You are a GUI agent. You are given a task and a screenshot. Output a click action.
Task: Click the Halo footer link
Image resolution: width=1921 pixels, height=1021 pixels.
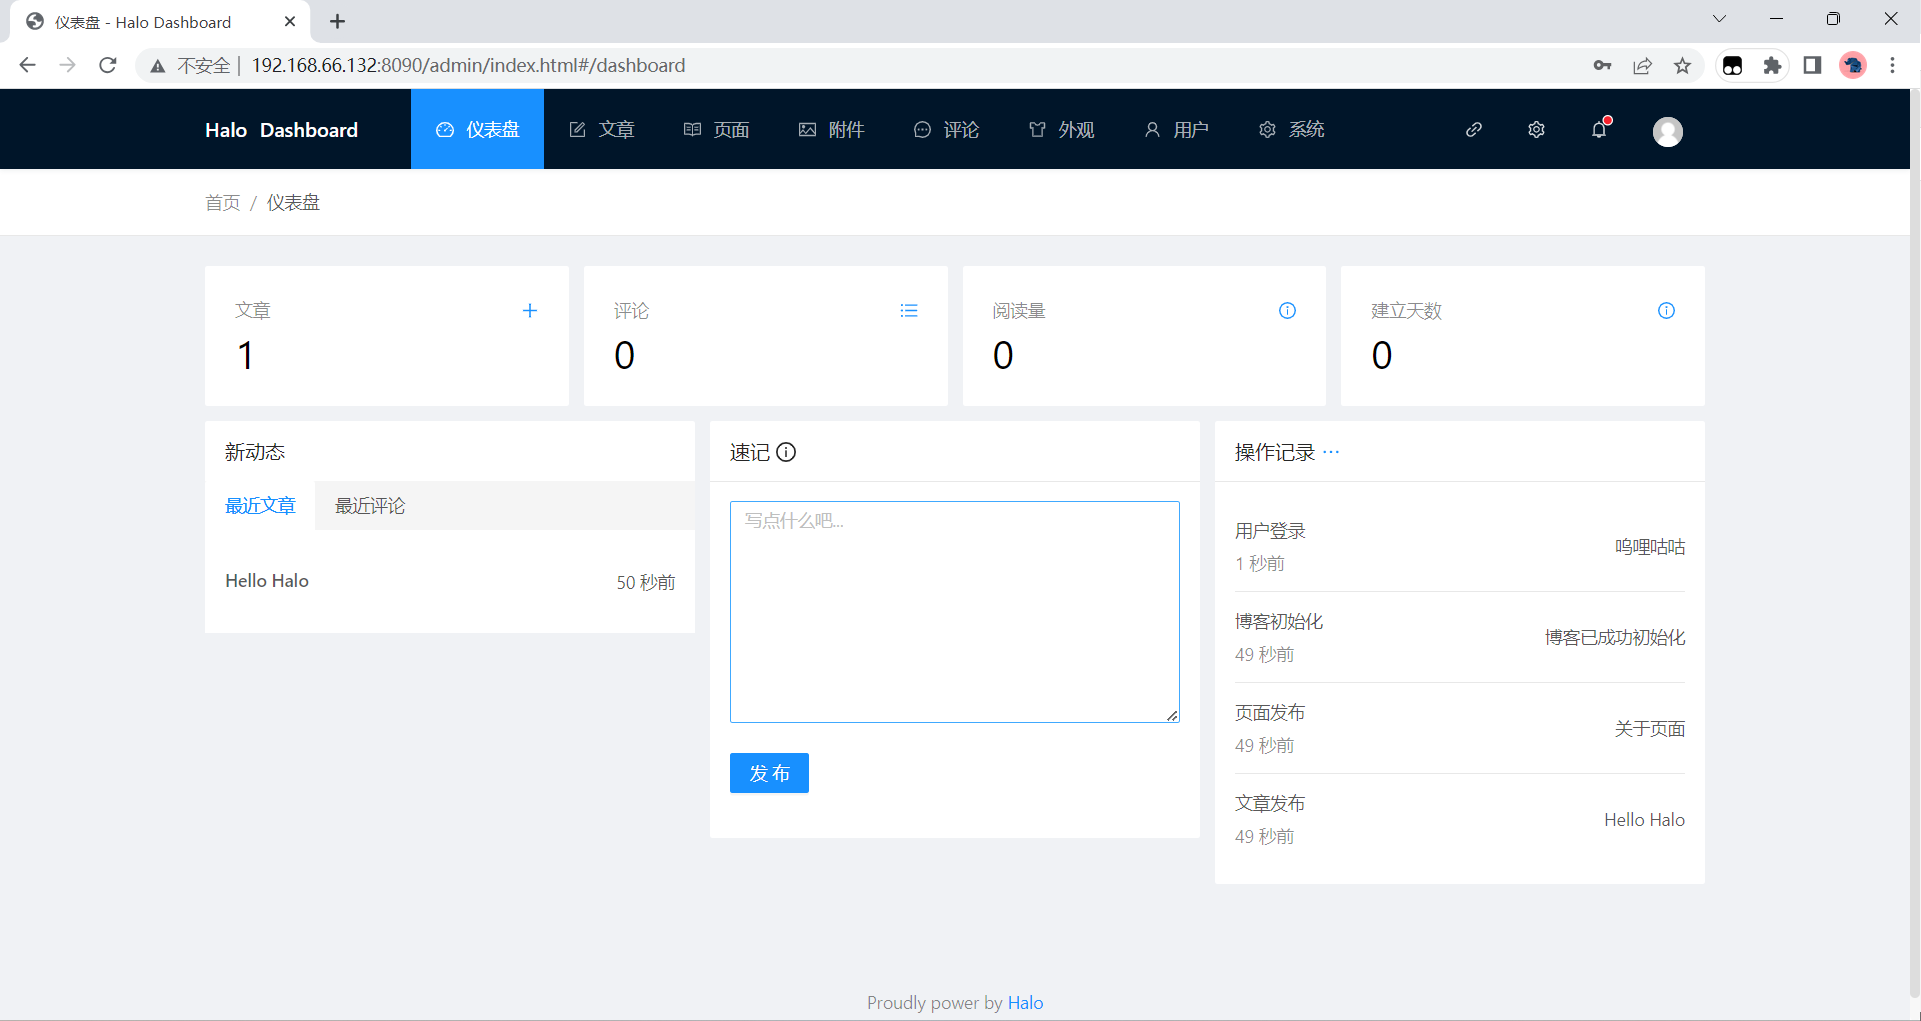tap(1025, 1003)
